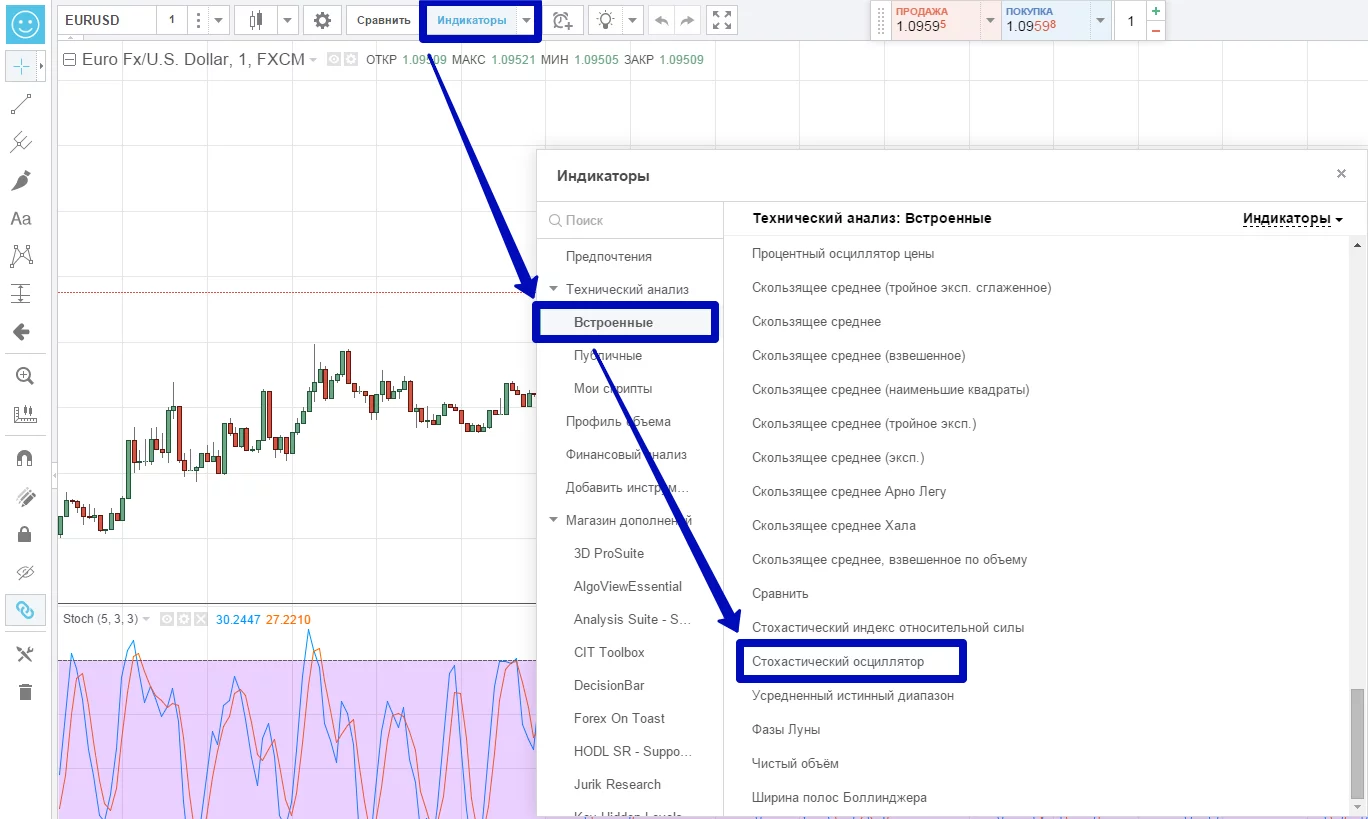Increase order quantity with plus button
The height and width of the screenshot is (819, 1368).
1156,11
